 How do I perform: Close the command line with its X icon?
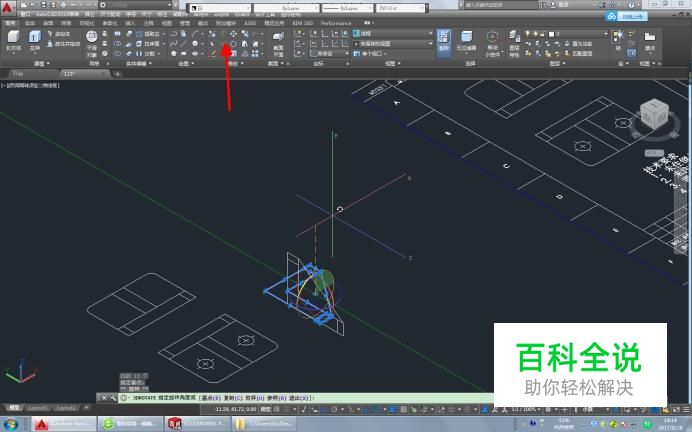(104, 398)
